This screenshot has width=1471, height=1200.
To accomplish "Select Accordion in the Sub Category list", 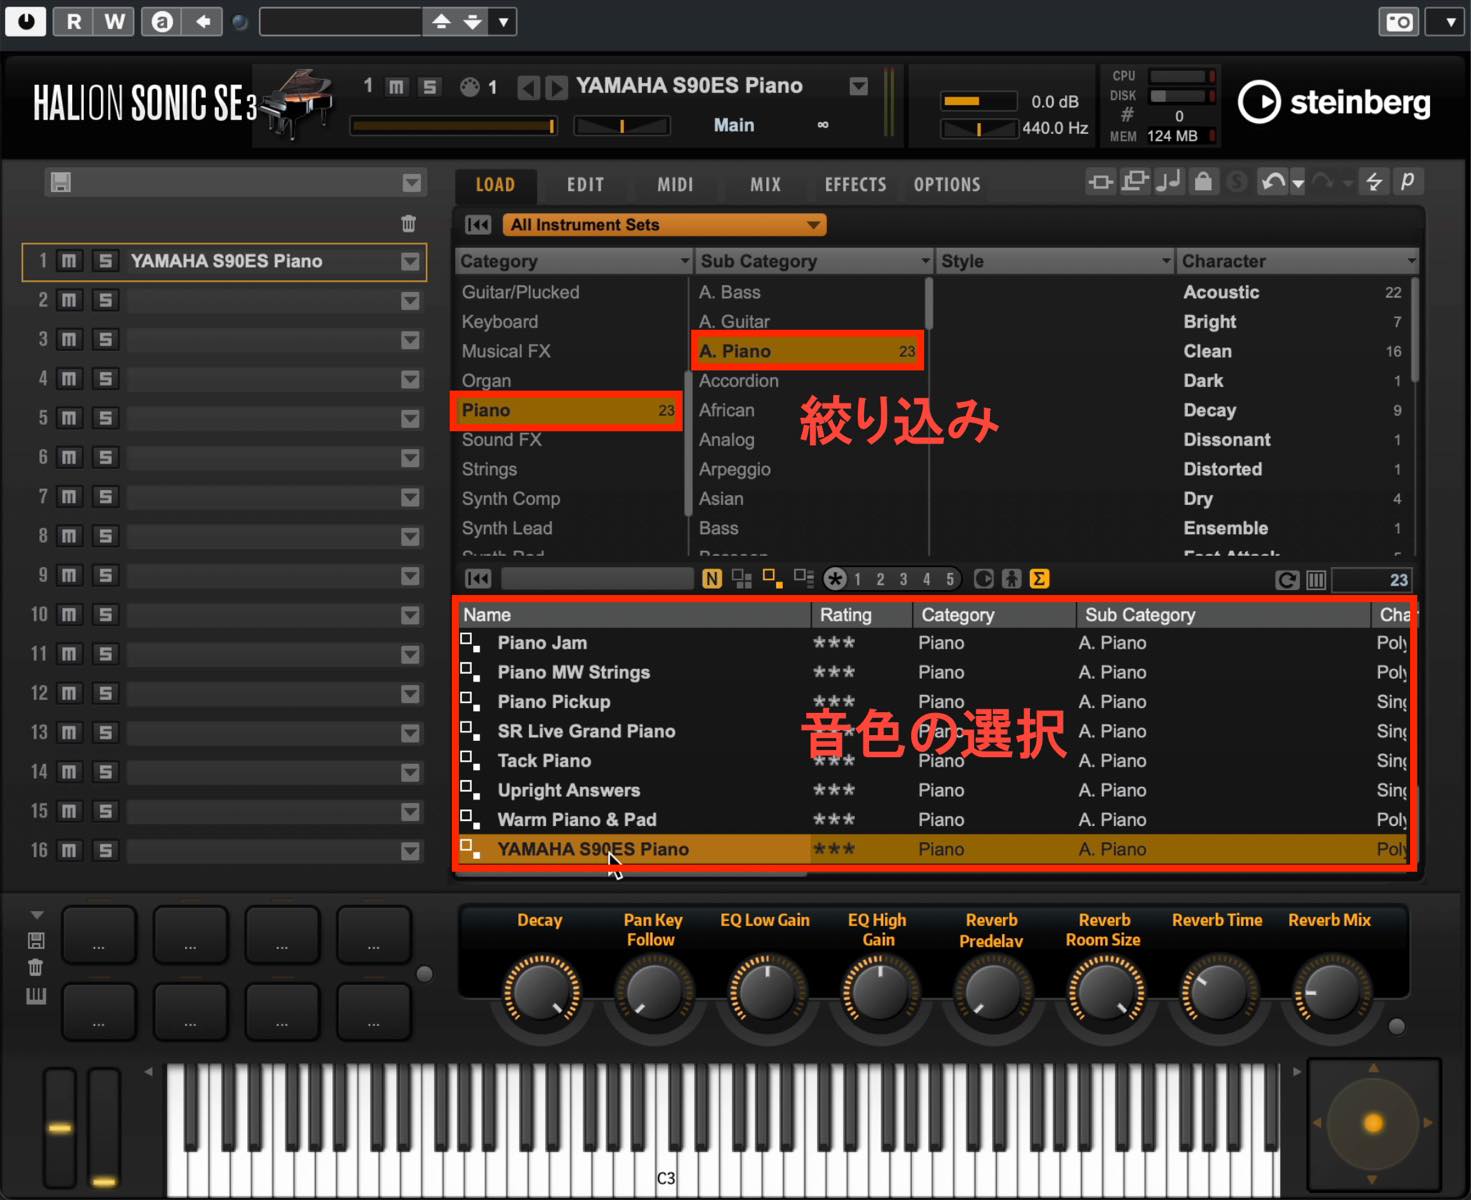I will click(x=808, y=381).
